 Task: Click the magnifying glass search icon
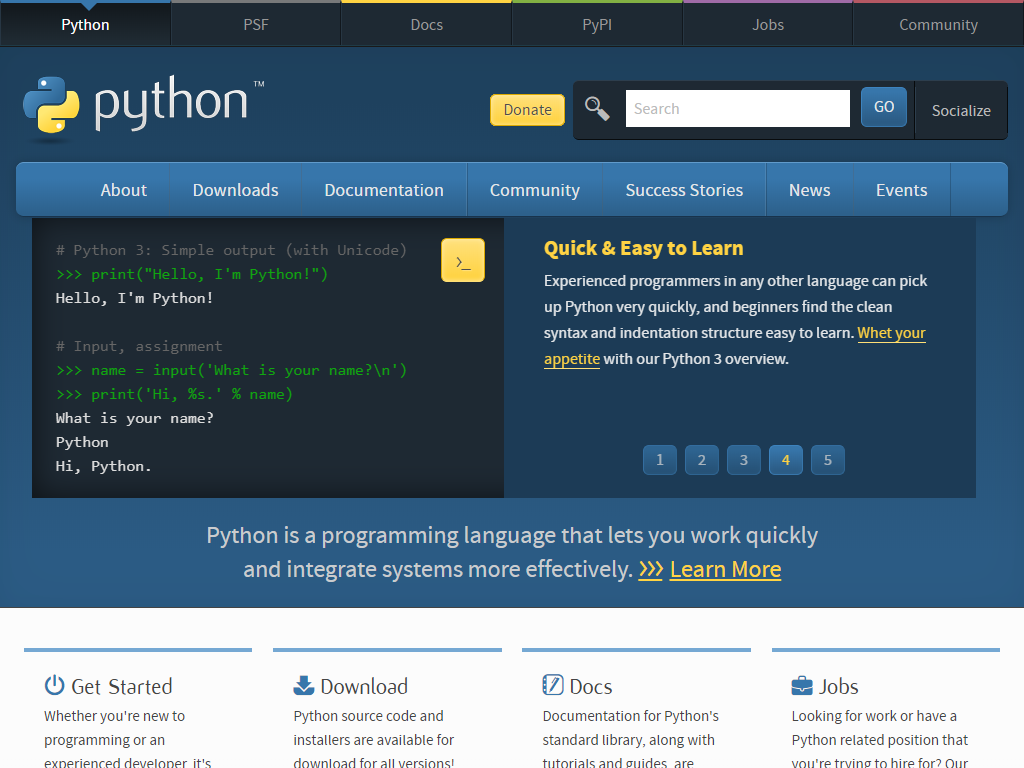(597, 108)
